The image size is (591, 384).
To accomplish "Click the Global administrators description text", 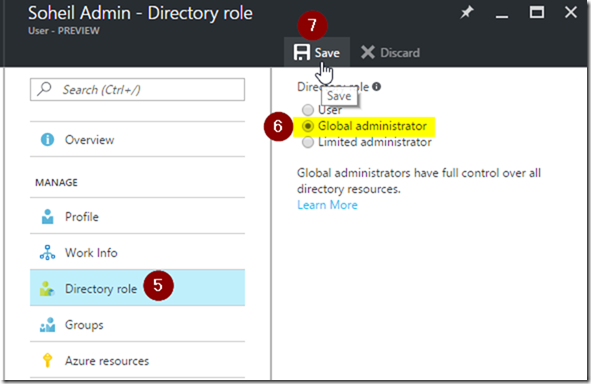I will point(419,181).
